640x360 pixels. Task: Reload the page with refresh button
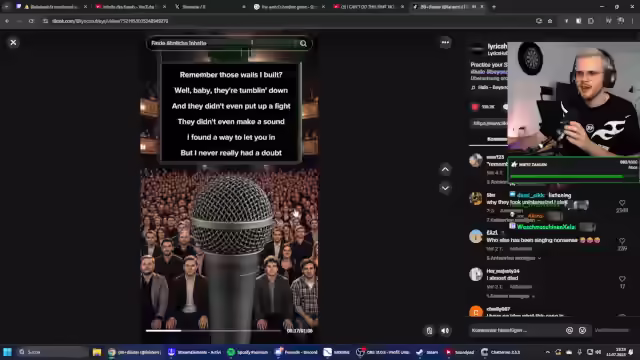(31, 21)
